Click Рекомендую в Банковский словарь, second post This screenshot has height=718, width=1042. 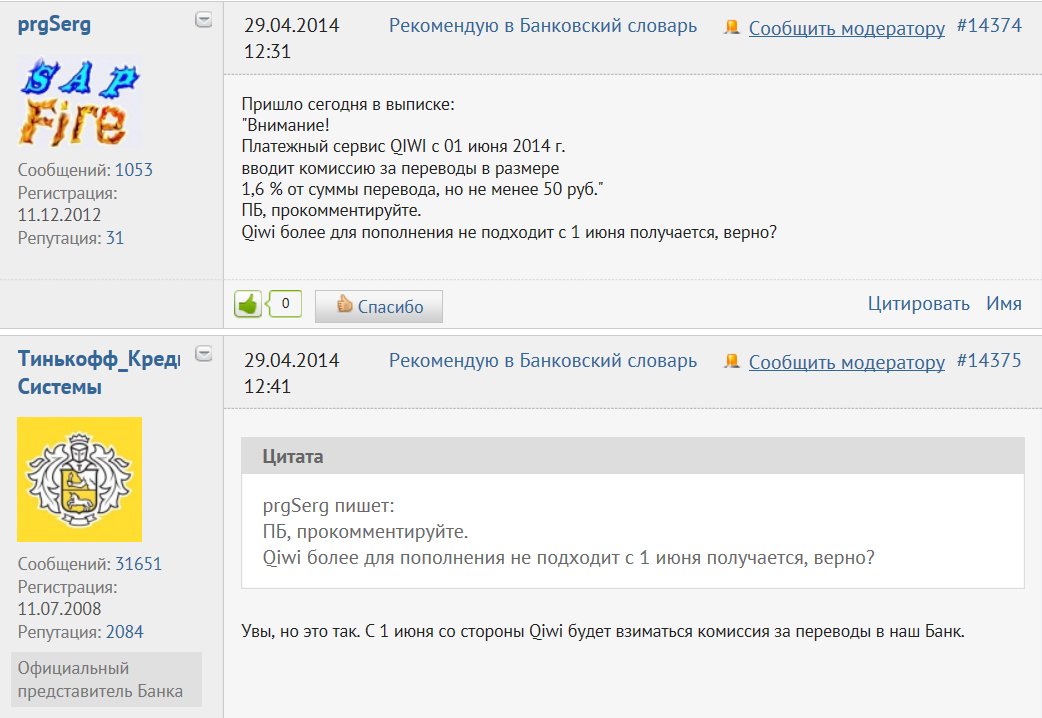[543, 360]
